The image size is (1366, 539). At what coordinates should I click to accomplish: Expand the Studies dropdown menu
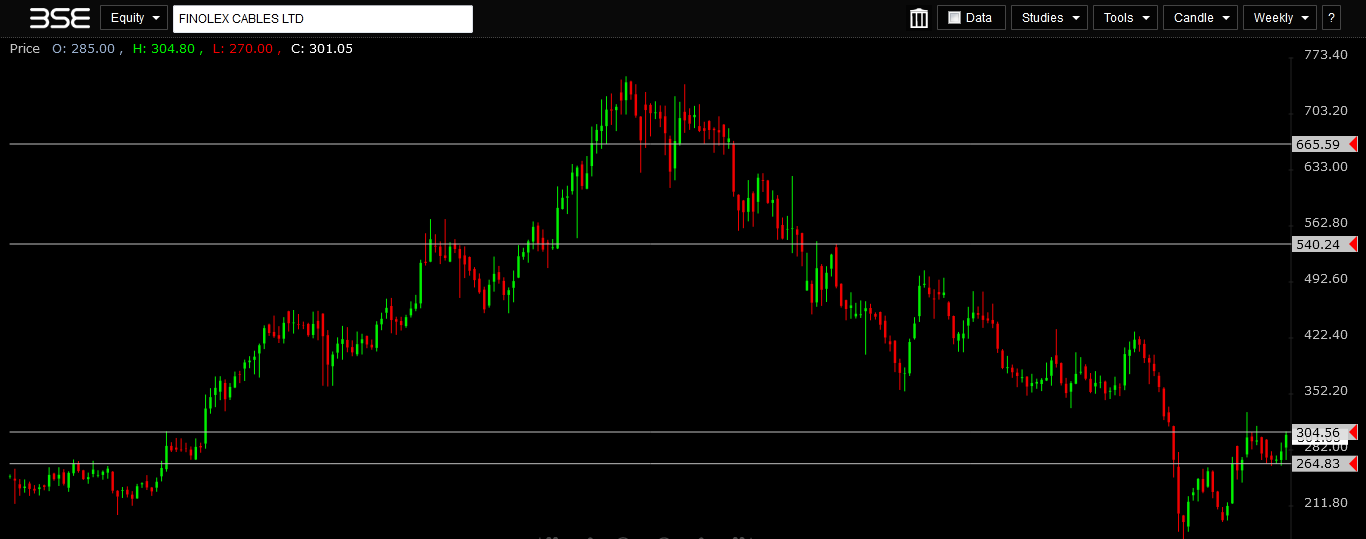click(1048, 18)
